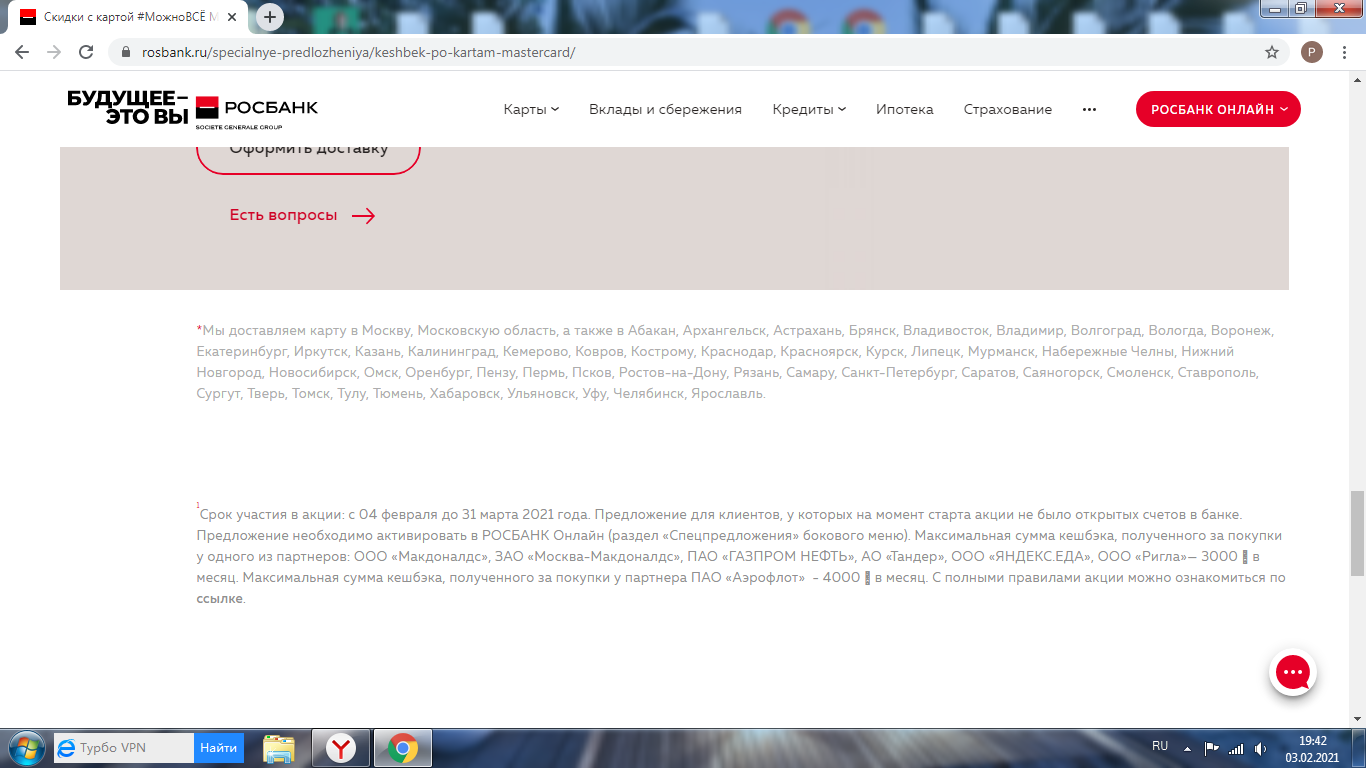
Task: Reload the current Rosbank page
Action: click(86, 52)
